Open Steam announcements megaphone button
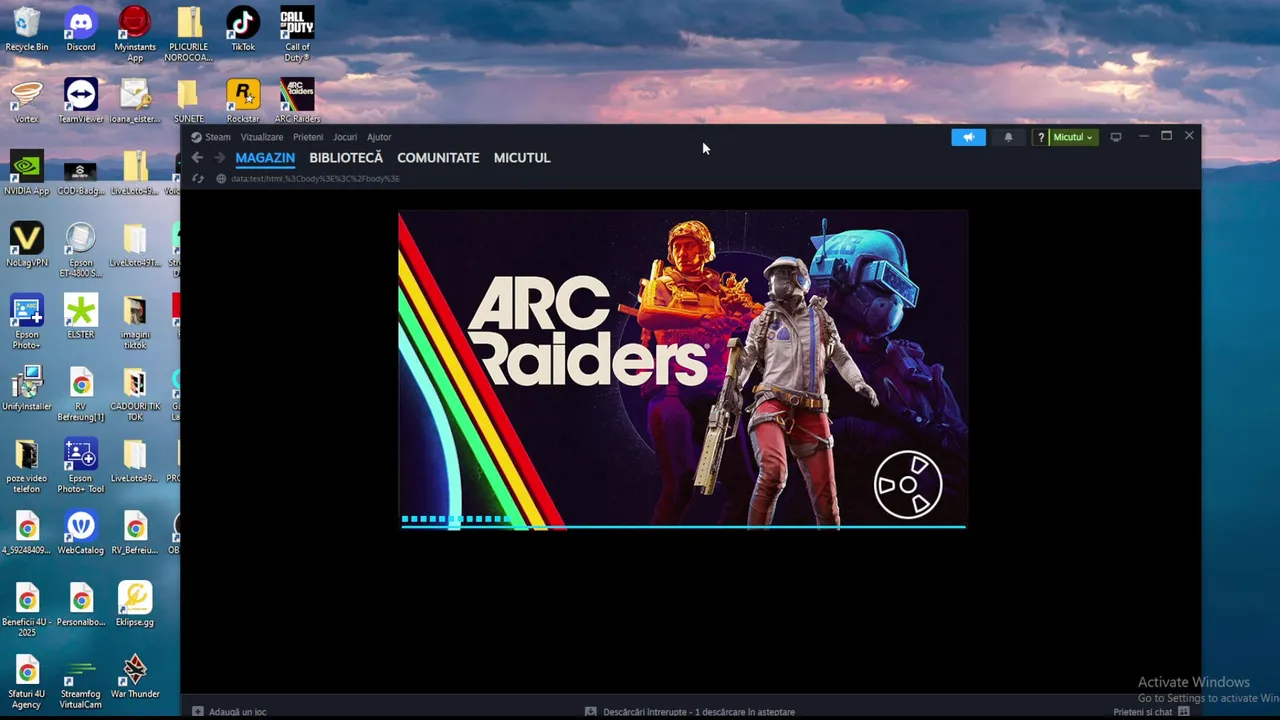 coord(968,137)
